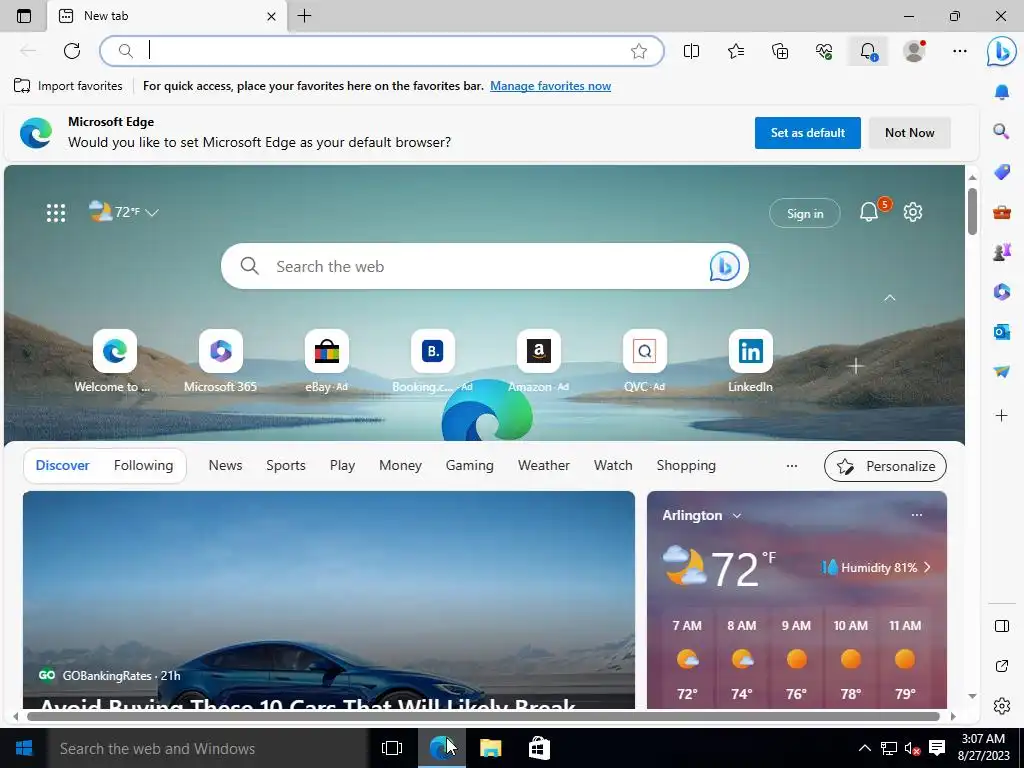Open the eBay quick link tile
Image resolution: width=1024 pixels, height=768 pixels.
coord(327,361)
